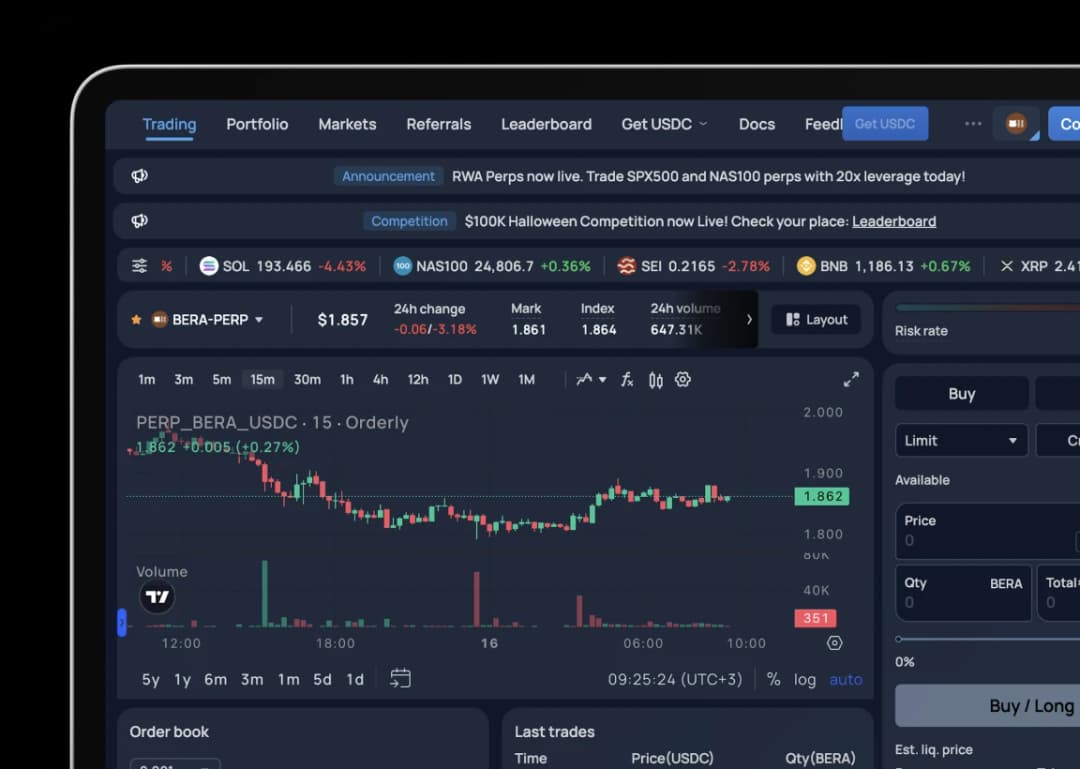This screenshot has height=769, width=1080.
Task: Click the TradingView logo on chart
Action: click(157, 598)
